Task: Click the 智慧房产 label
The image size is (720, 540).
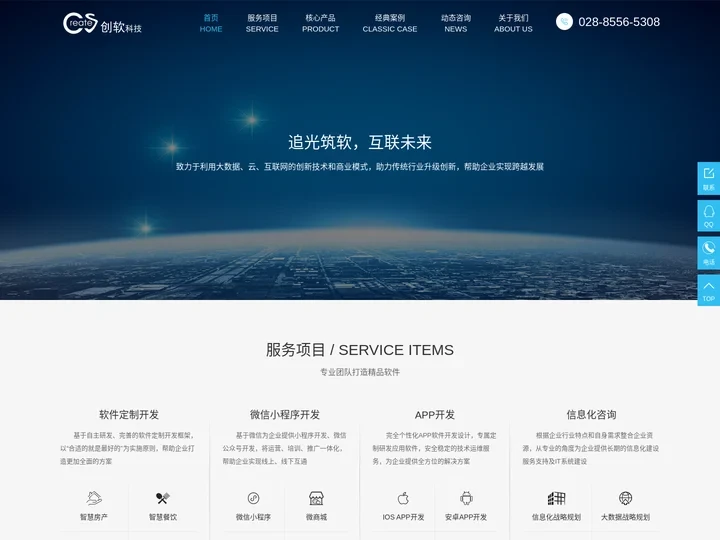Action: (x=94, y=517)
